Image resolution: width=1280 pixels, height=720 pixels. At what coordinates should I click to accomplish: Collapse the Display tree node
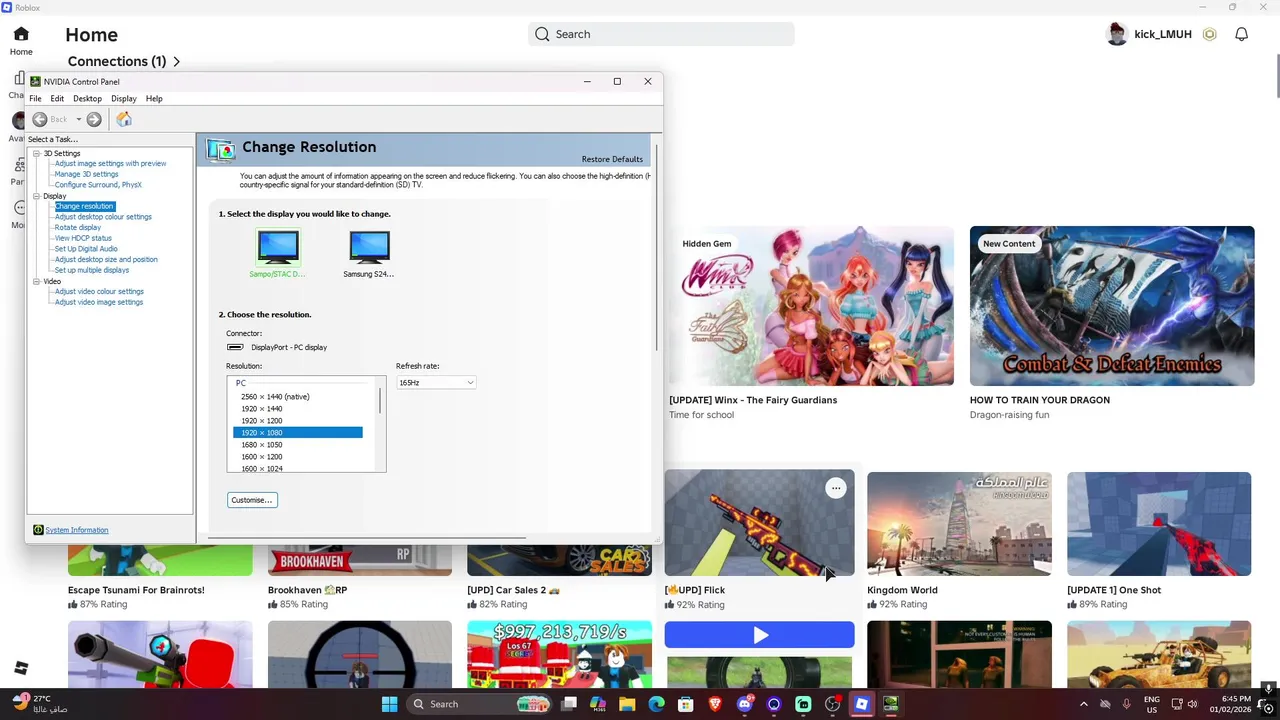[36, 196]
